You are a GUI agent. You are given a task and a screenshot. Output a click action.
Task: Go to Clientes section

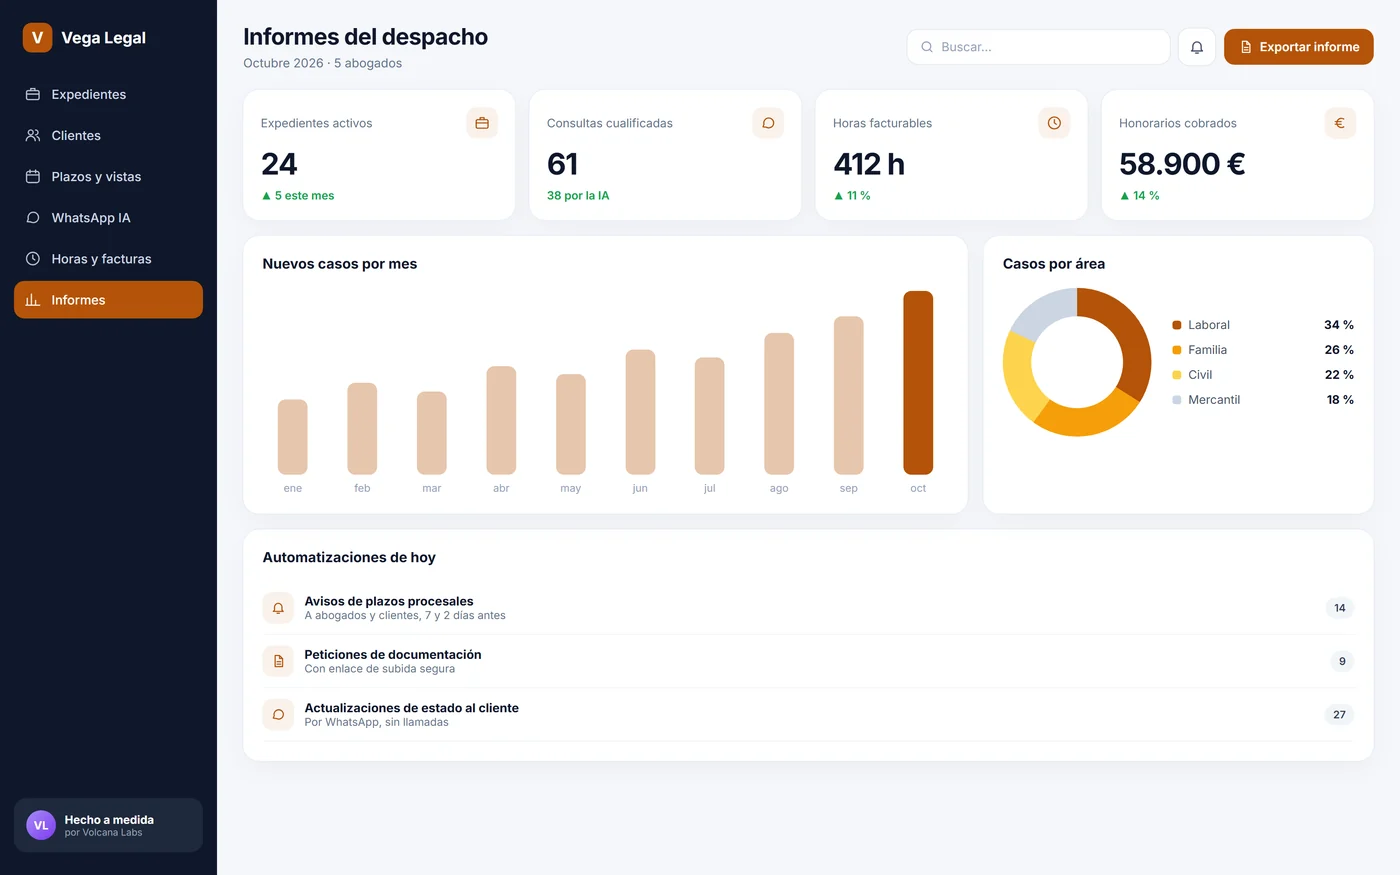click(x=108, y=135)
